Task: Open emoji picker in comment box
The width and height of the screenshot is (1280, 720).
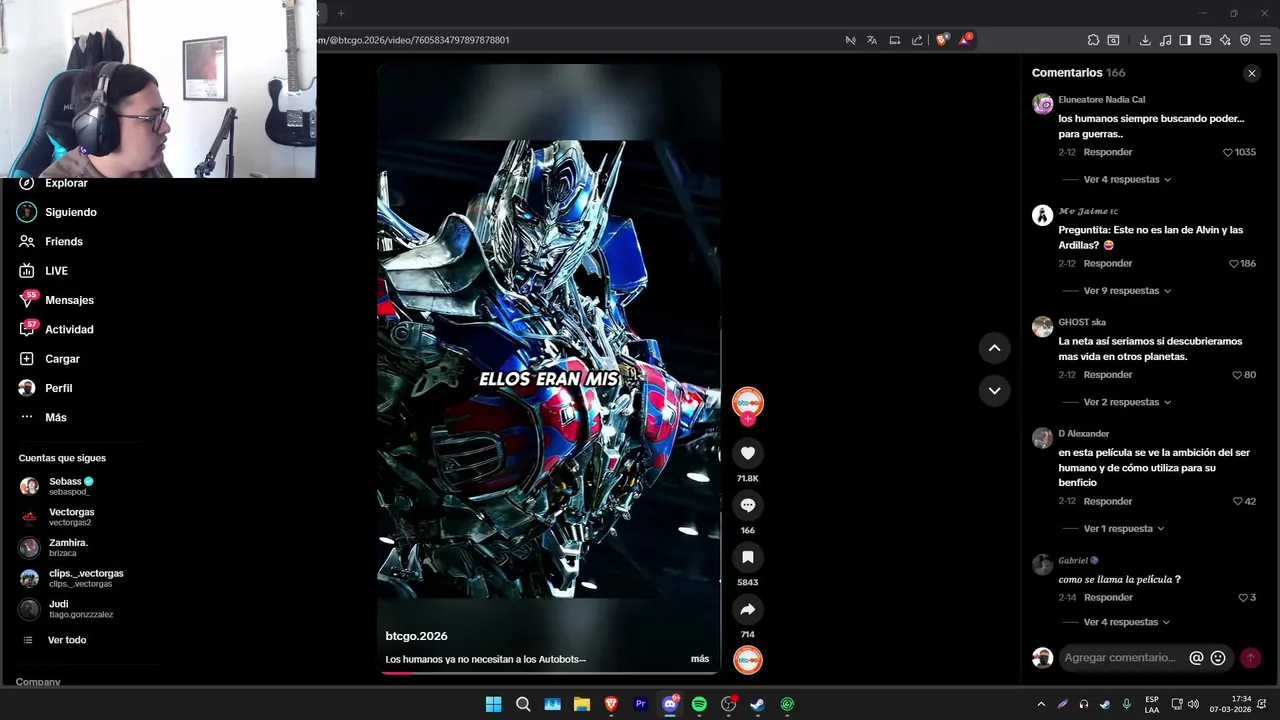Action: (x=1218, y=658)
